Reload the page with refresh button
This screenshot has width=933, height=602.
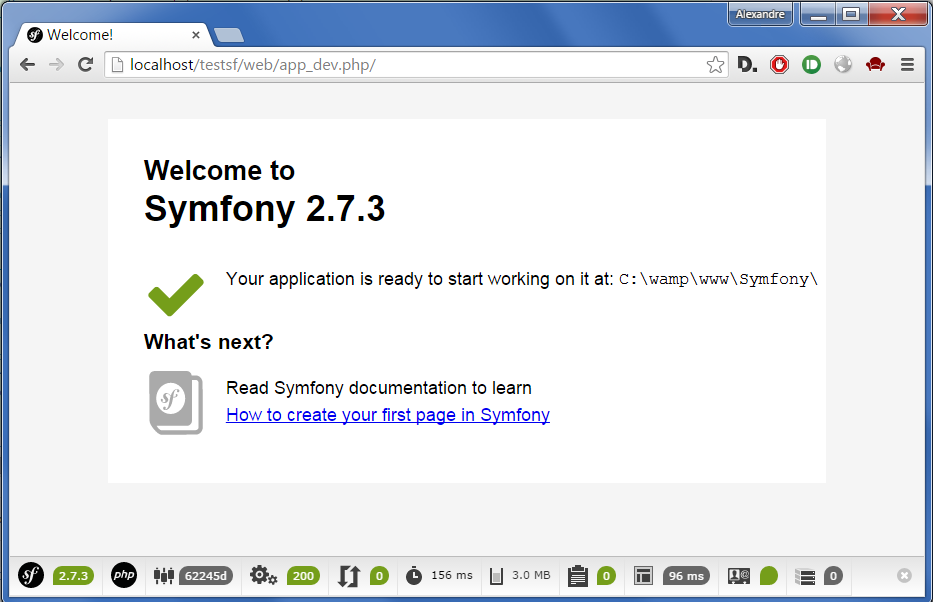[86, 64]
